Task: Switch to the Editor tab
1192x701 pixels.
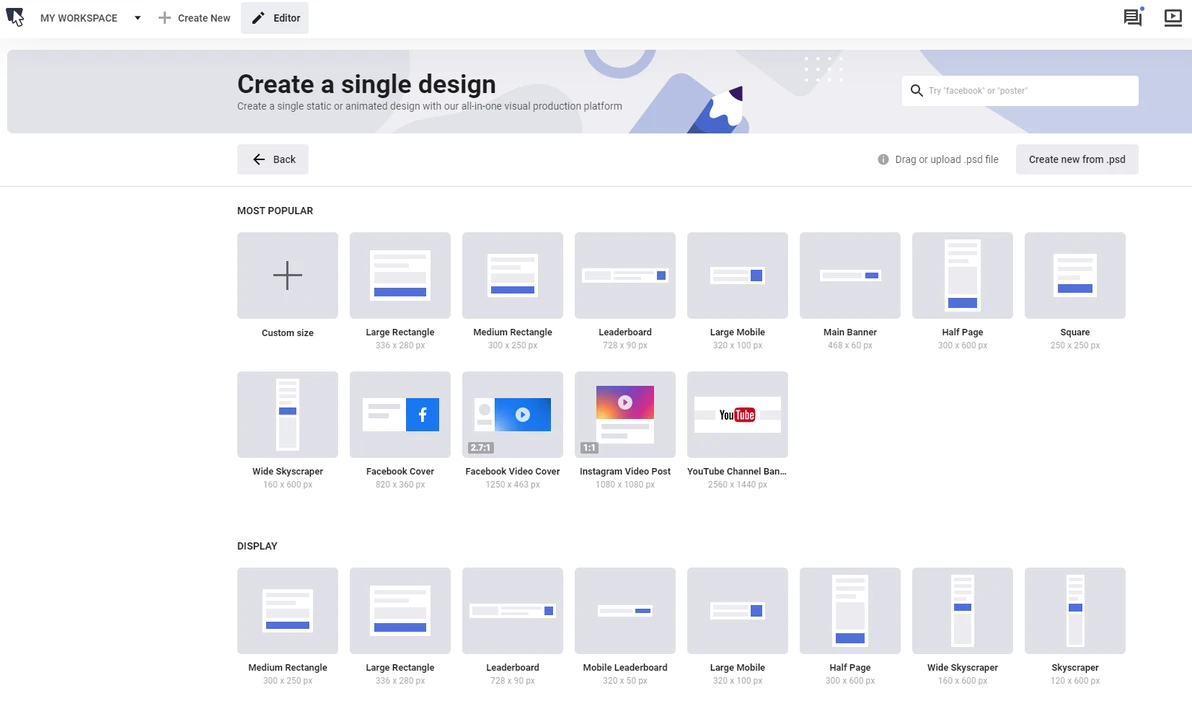Action: tap(275, 18)
